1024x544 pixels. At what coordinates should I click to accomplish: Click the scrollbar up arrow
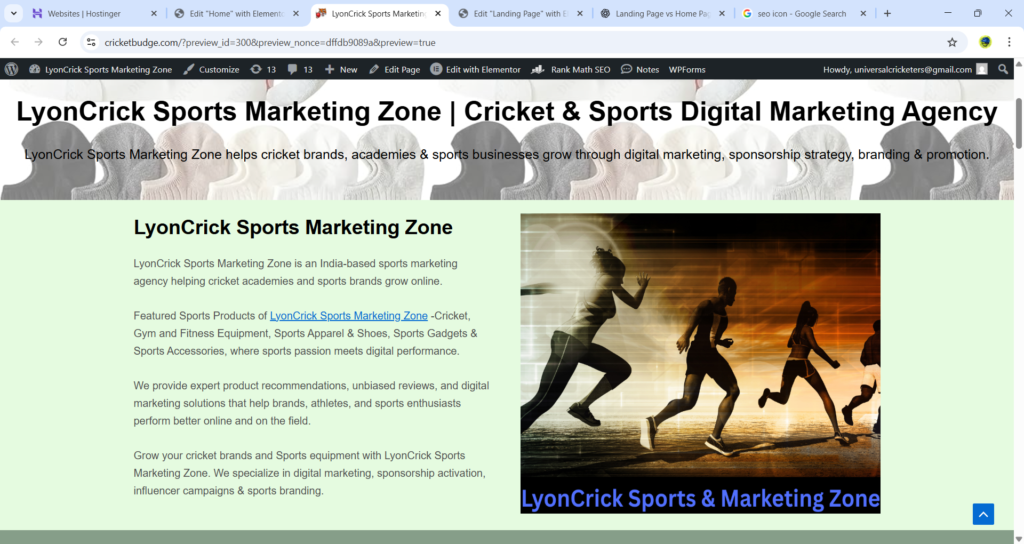click(1018, 64)
